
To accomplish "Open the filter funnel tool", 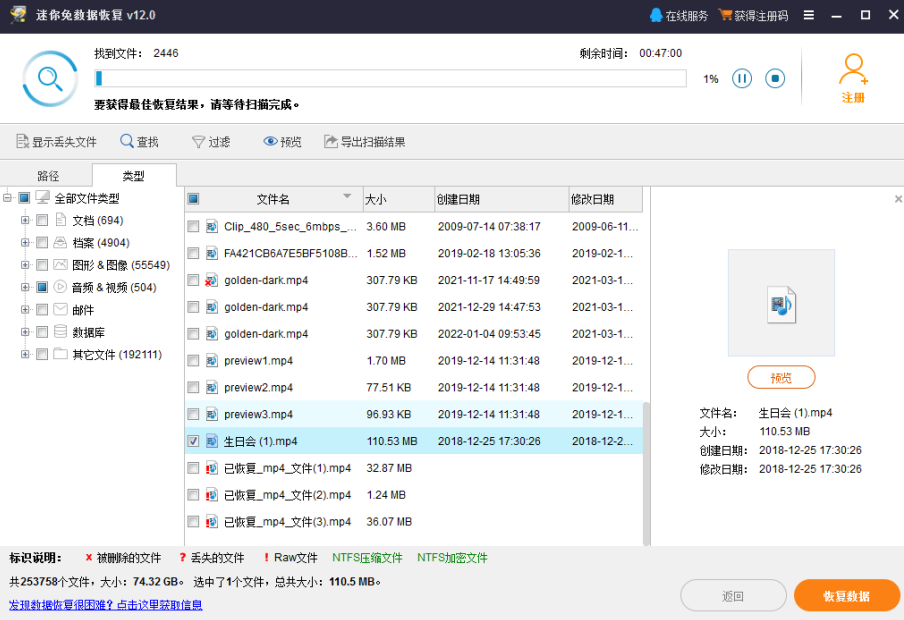I will coord(198,142).
